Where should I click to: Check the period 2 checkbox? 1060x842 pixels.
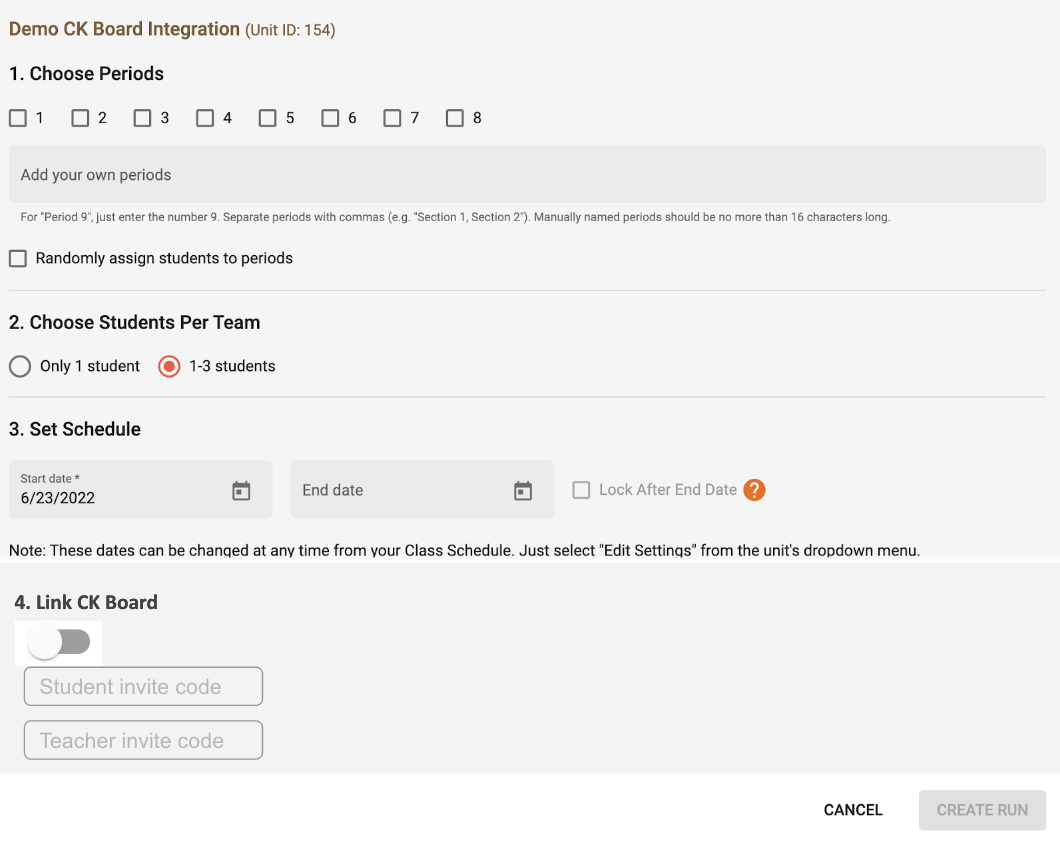80,118
